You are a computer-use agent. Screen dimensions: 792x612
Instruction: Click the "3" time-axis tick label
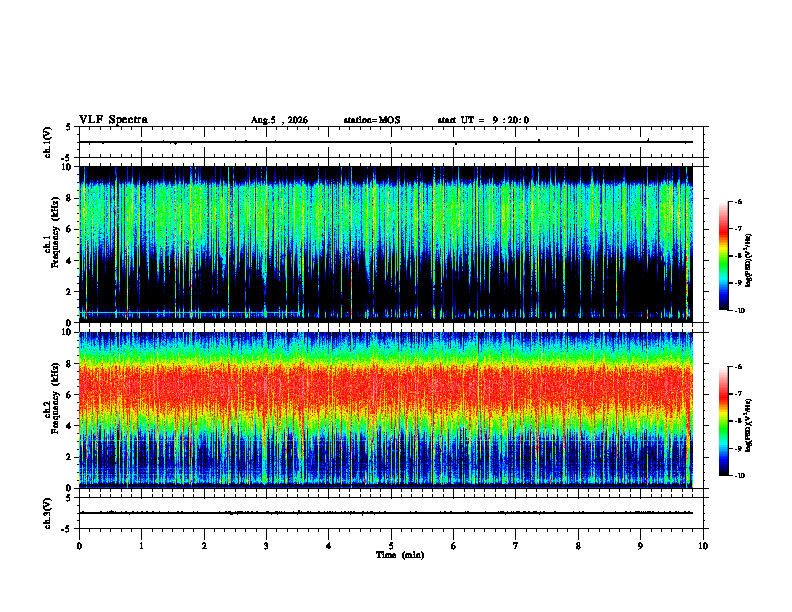click(266, 546)
